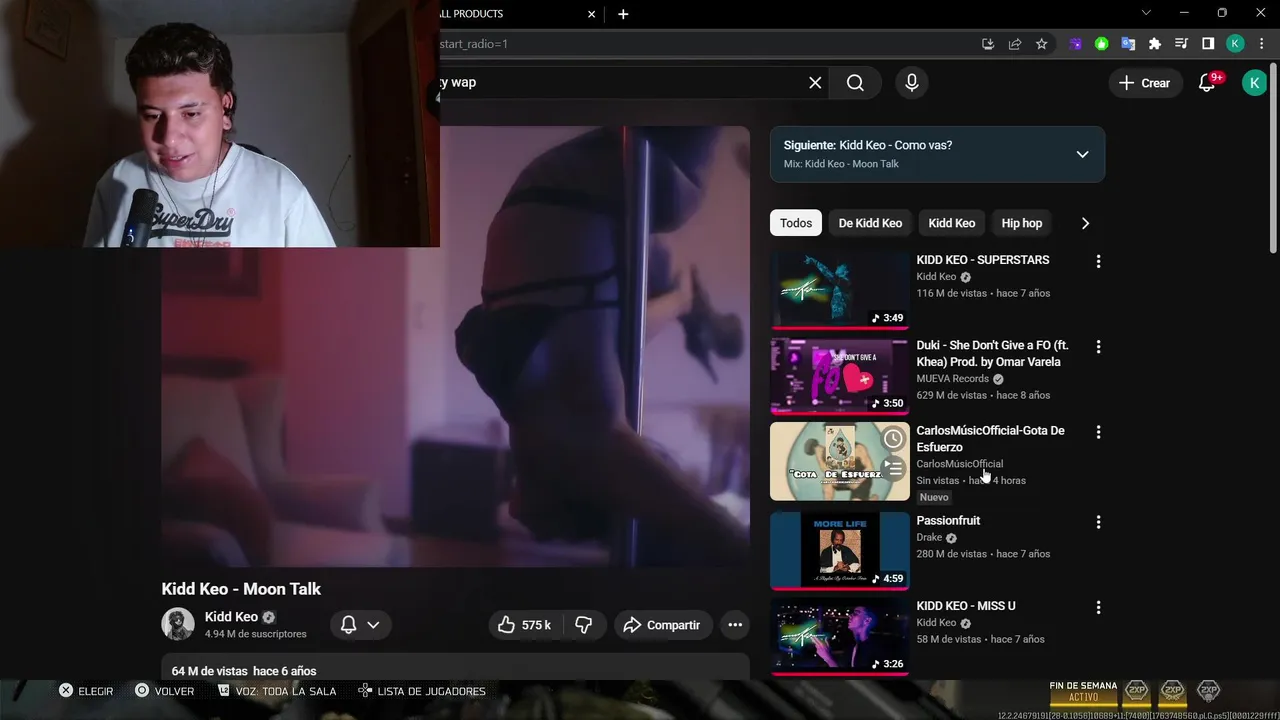The image size is (1280, 720).
Task: Close the ALL PRODUCTS browser tab
Action: click(x=591, y=14)
